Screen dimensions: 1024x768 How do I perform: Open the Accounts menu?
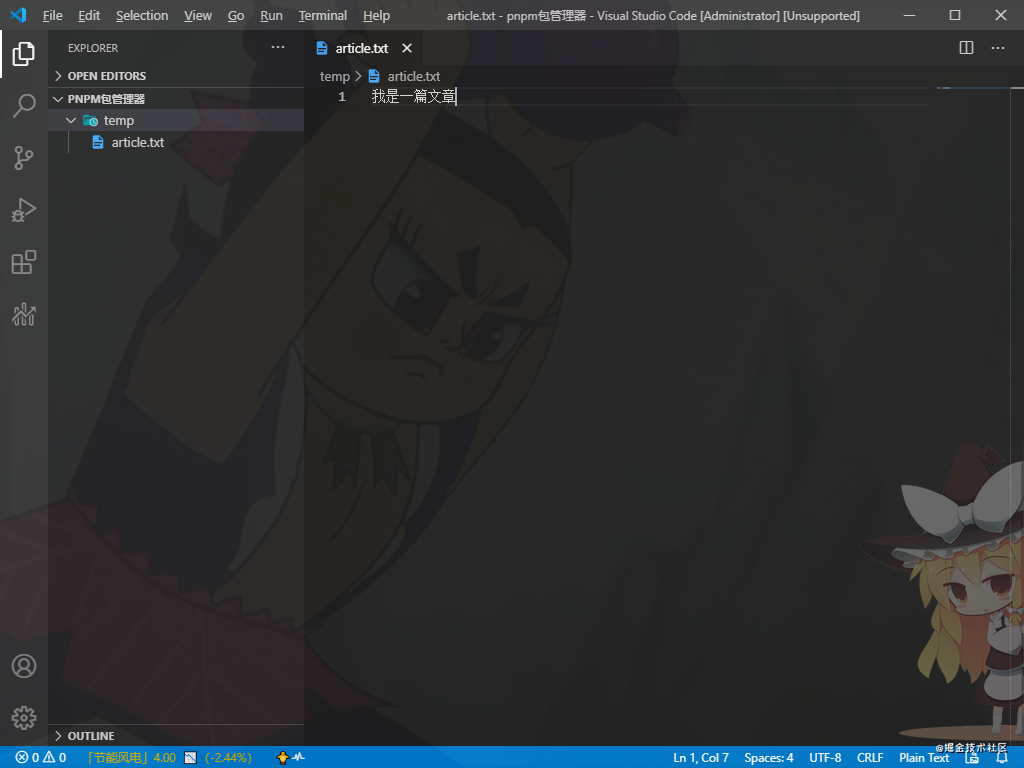tap(24, 666)
